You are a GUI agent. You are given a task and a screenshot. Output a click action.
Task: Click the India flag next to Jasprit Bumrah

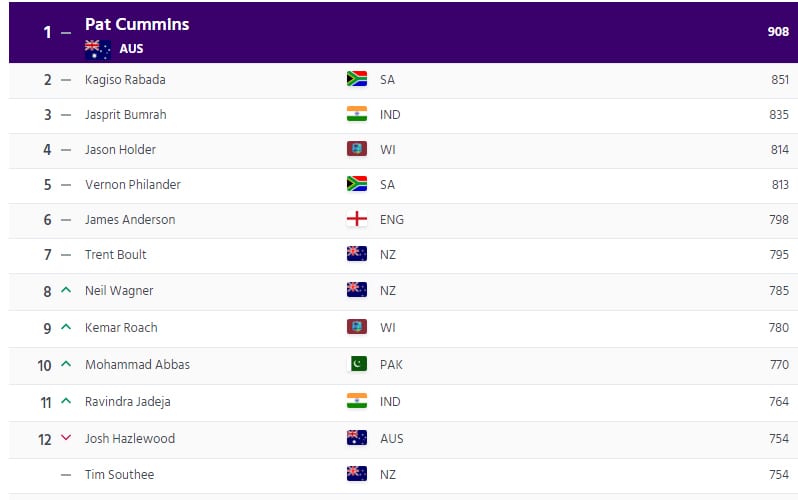(x=357, y=114)
